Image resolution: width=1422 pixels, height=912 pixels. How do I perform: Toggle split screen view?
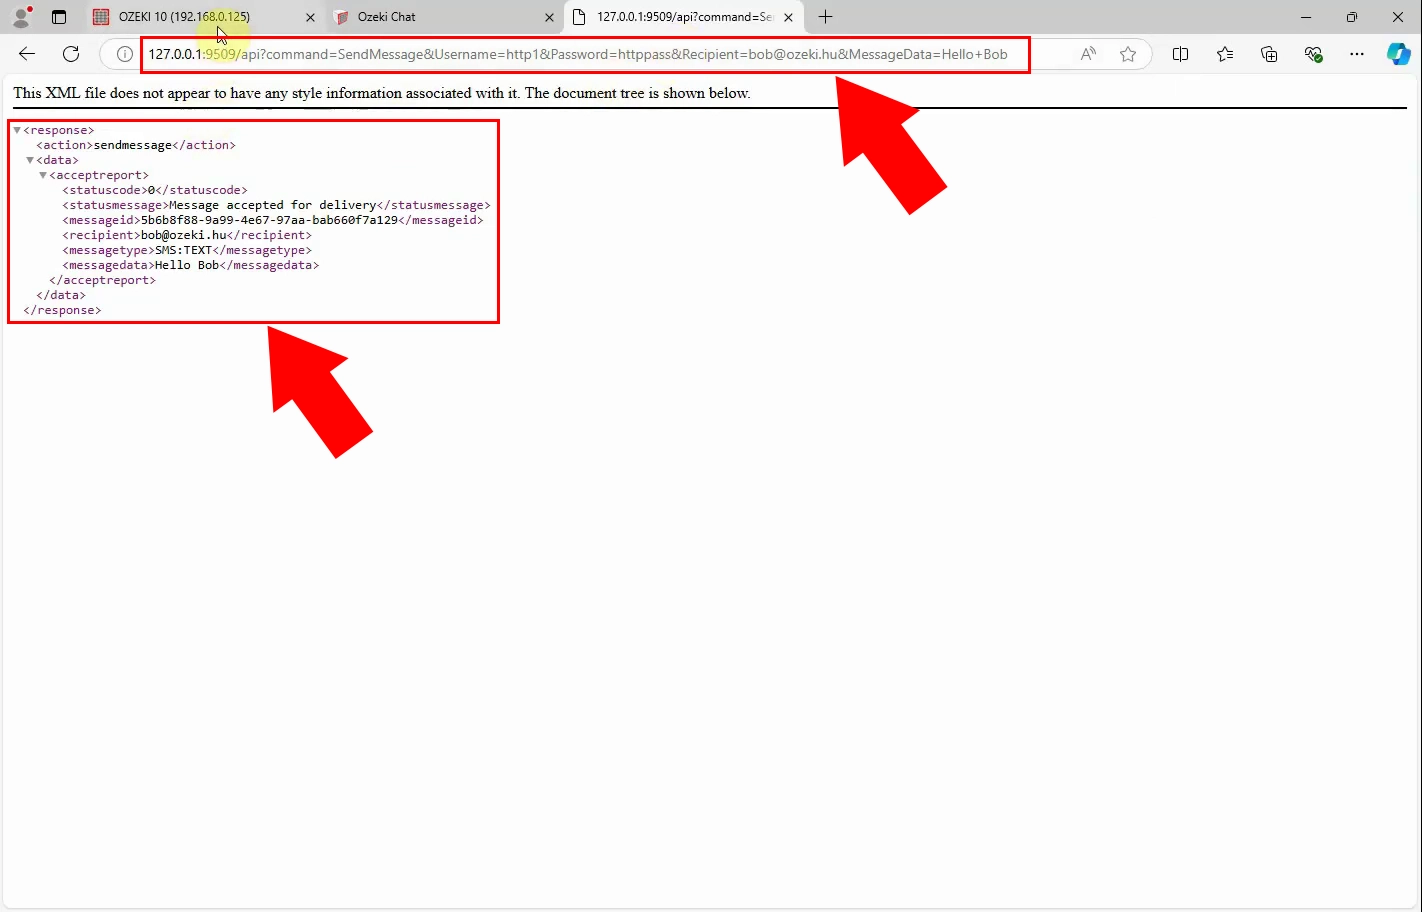(1180, 54)
